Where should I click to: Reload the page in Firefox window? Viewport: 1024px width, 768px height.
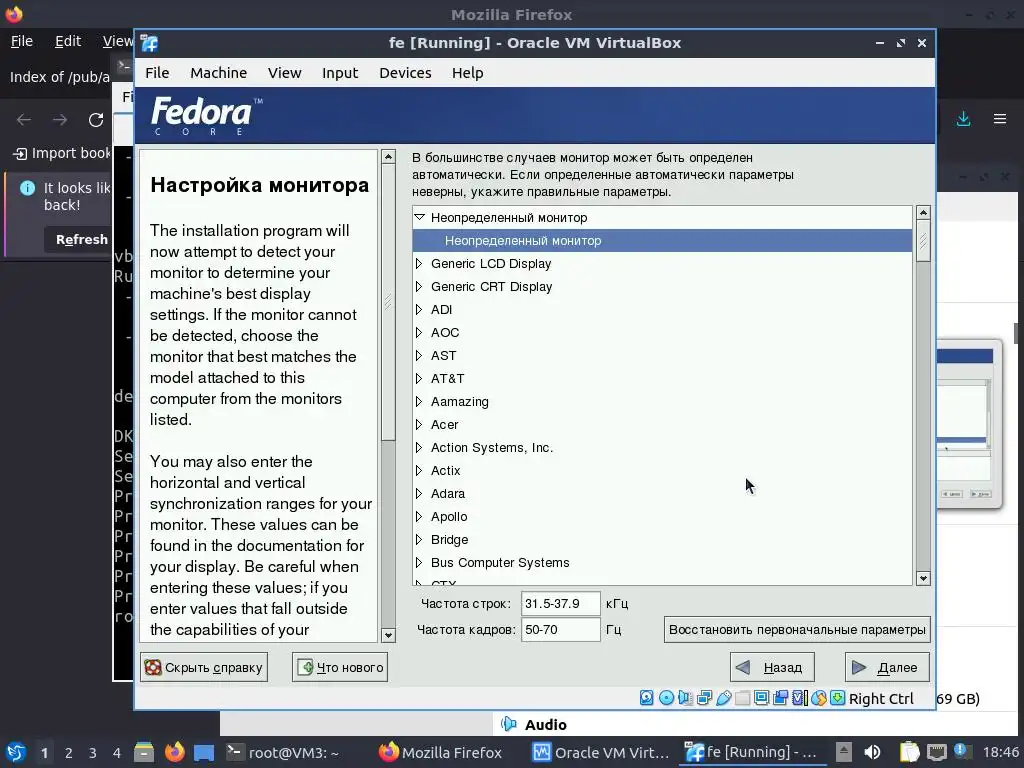pyautogui.click(x=96, y=120)
